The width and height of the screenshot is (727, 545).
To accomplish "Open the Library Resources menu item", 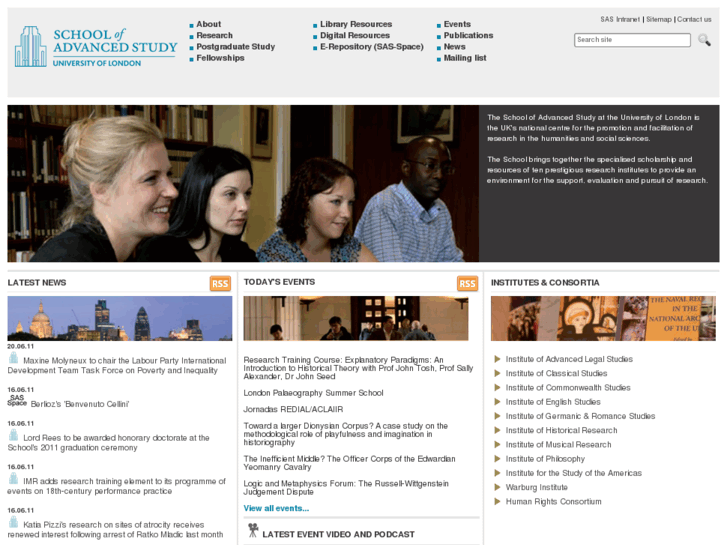I will (x=356, y=24).
